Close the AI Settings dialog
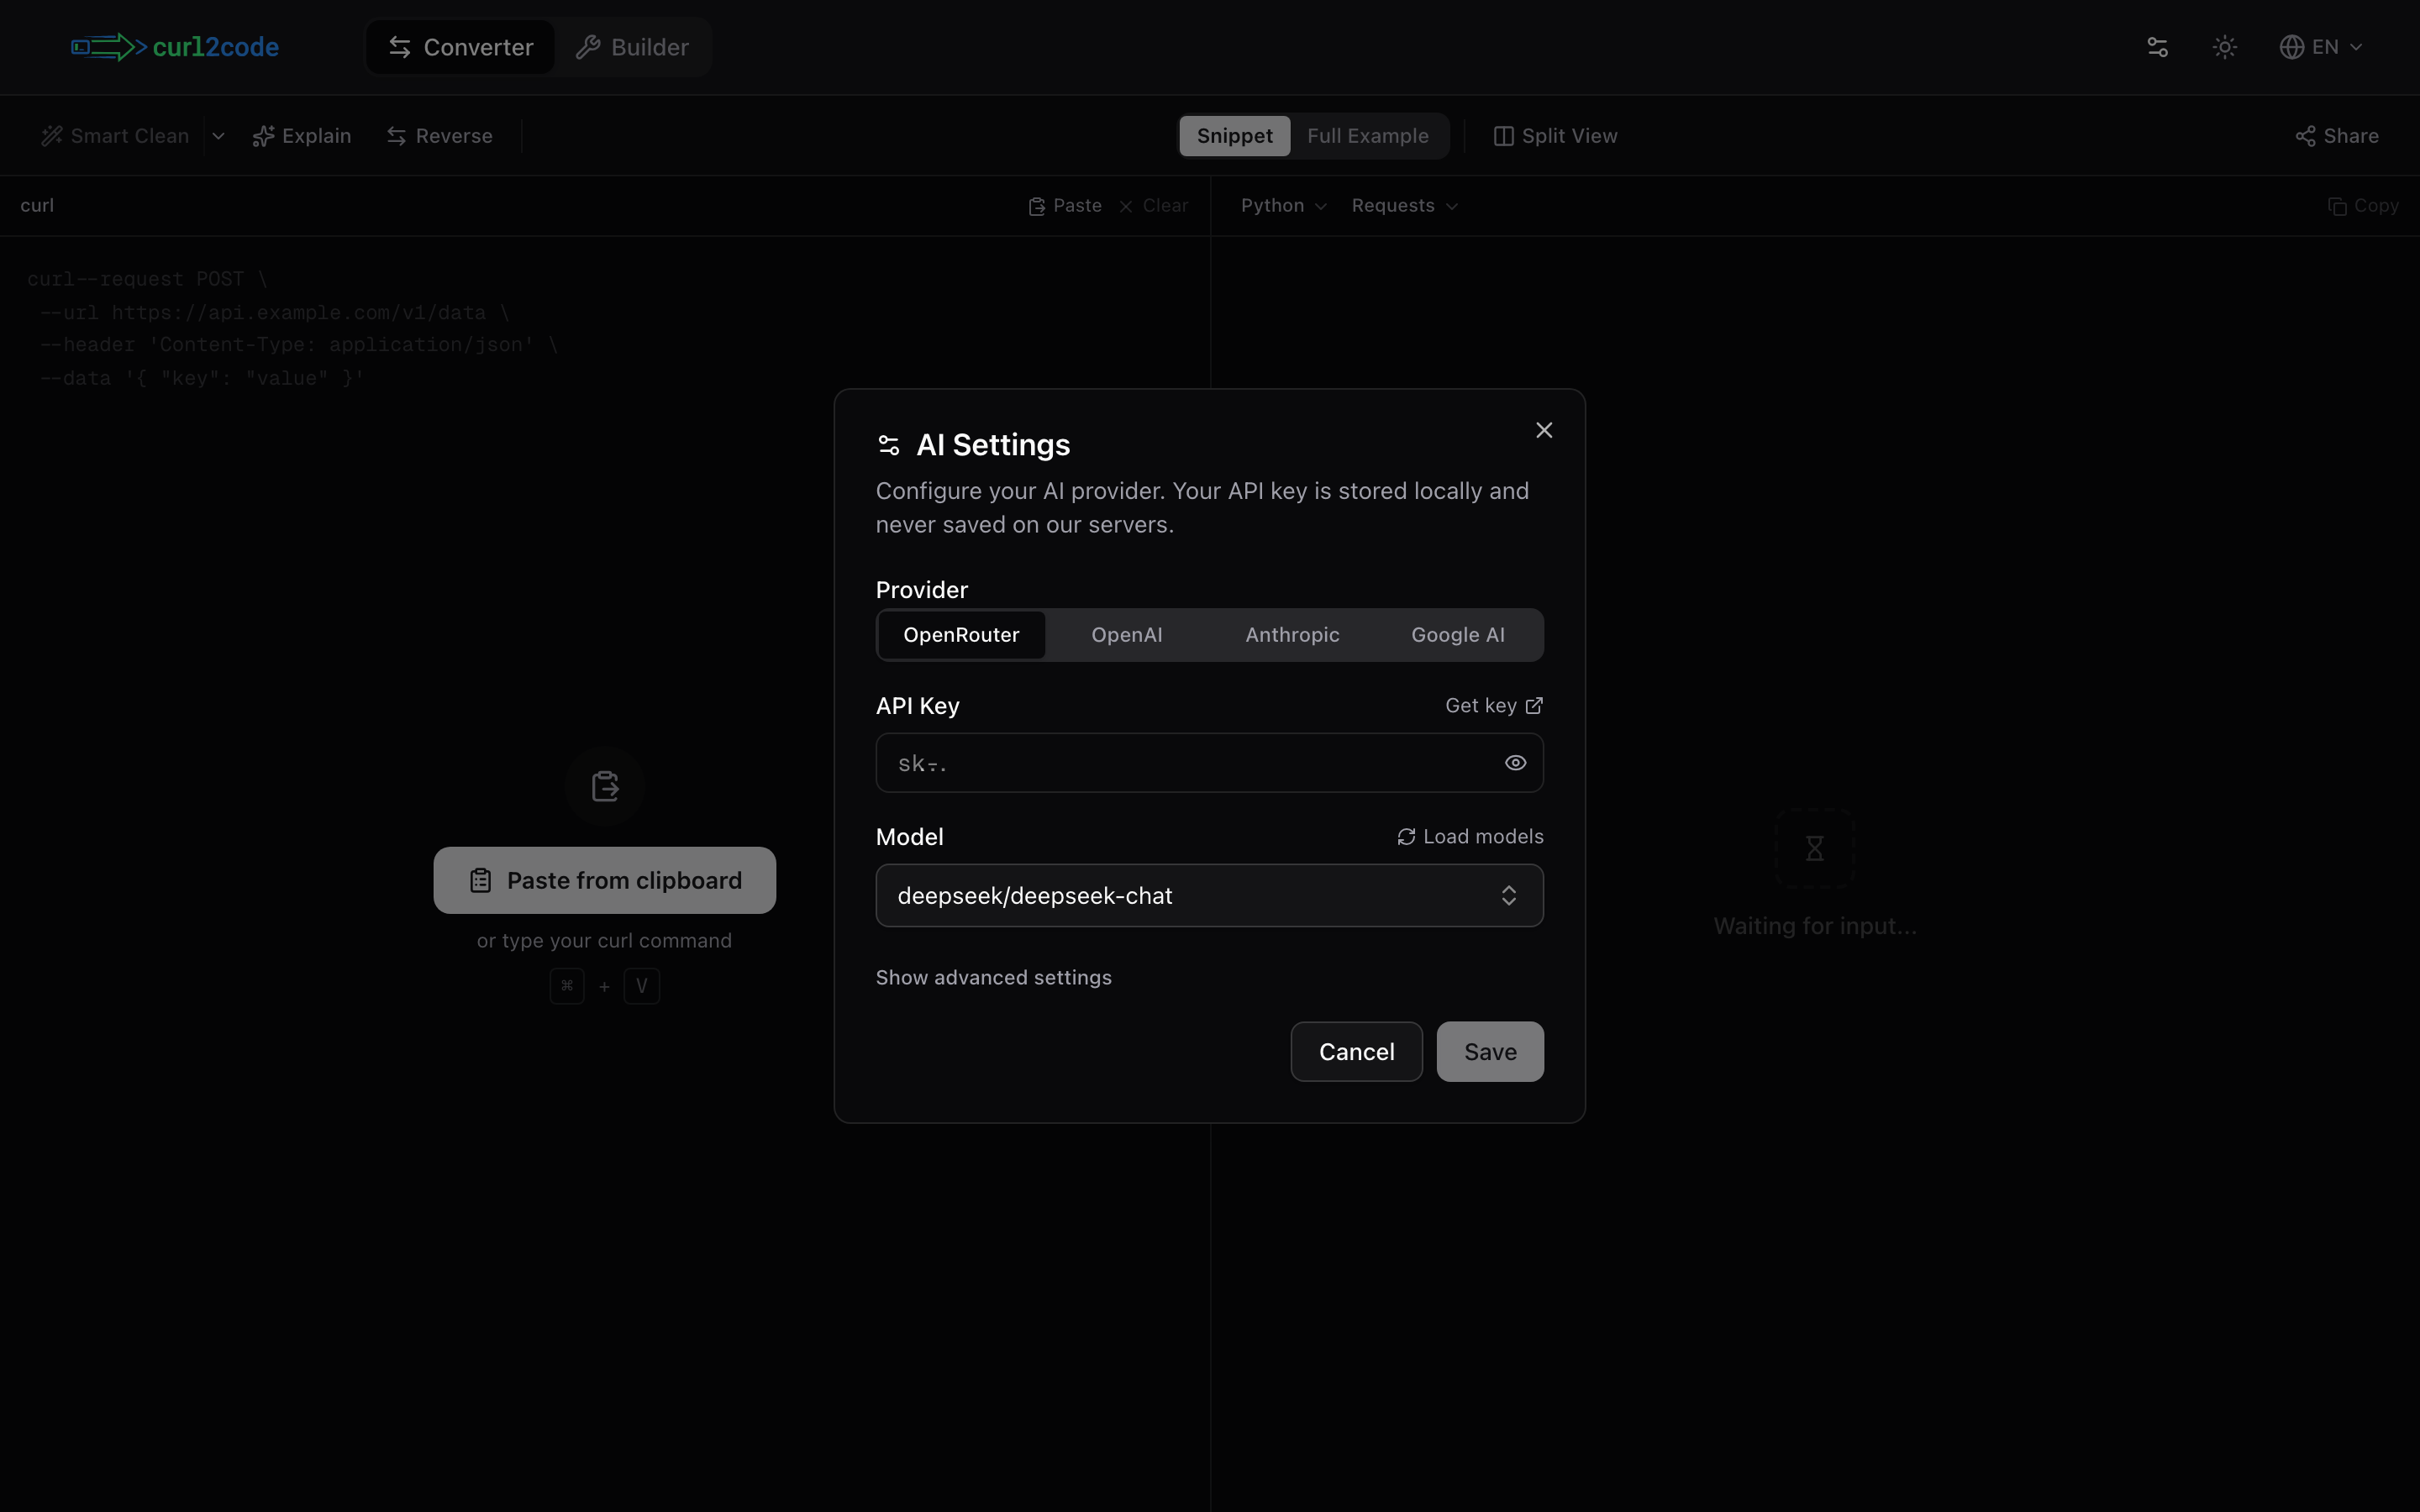 (1544, 430)
